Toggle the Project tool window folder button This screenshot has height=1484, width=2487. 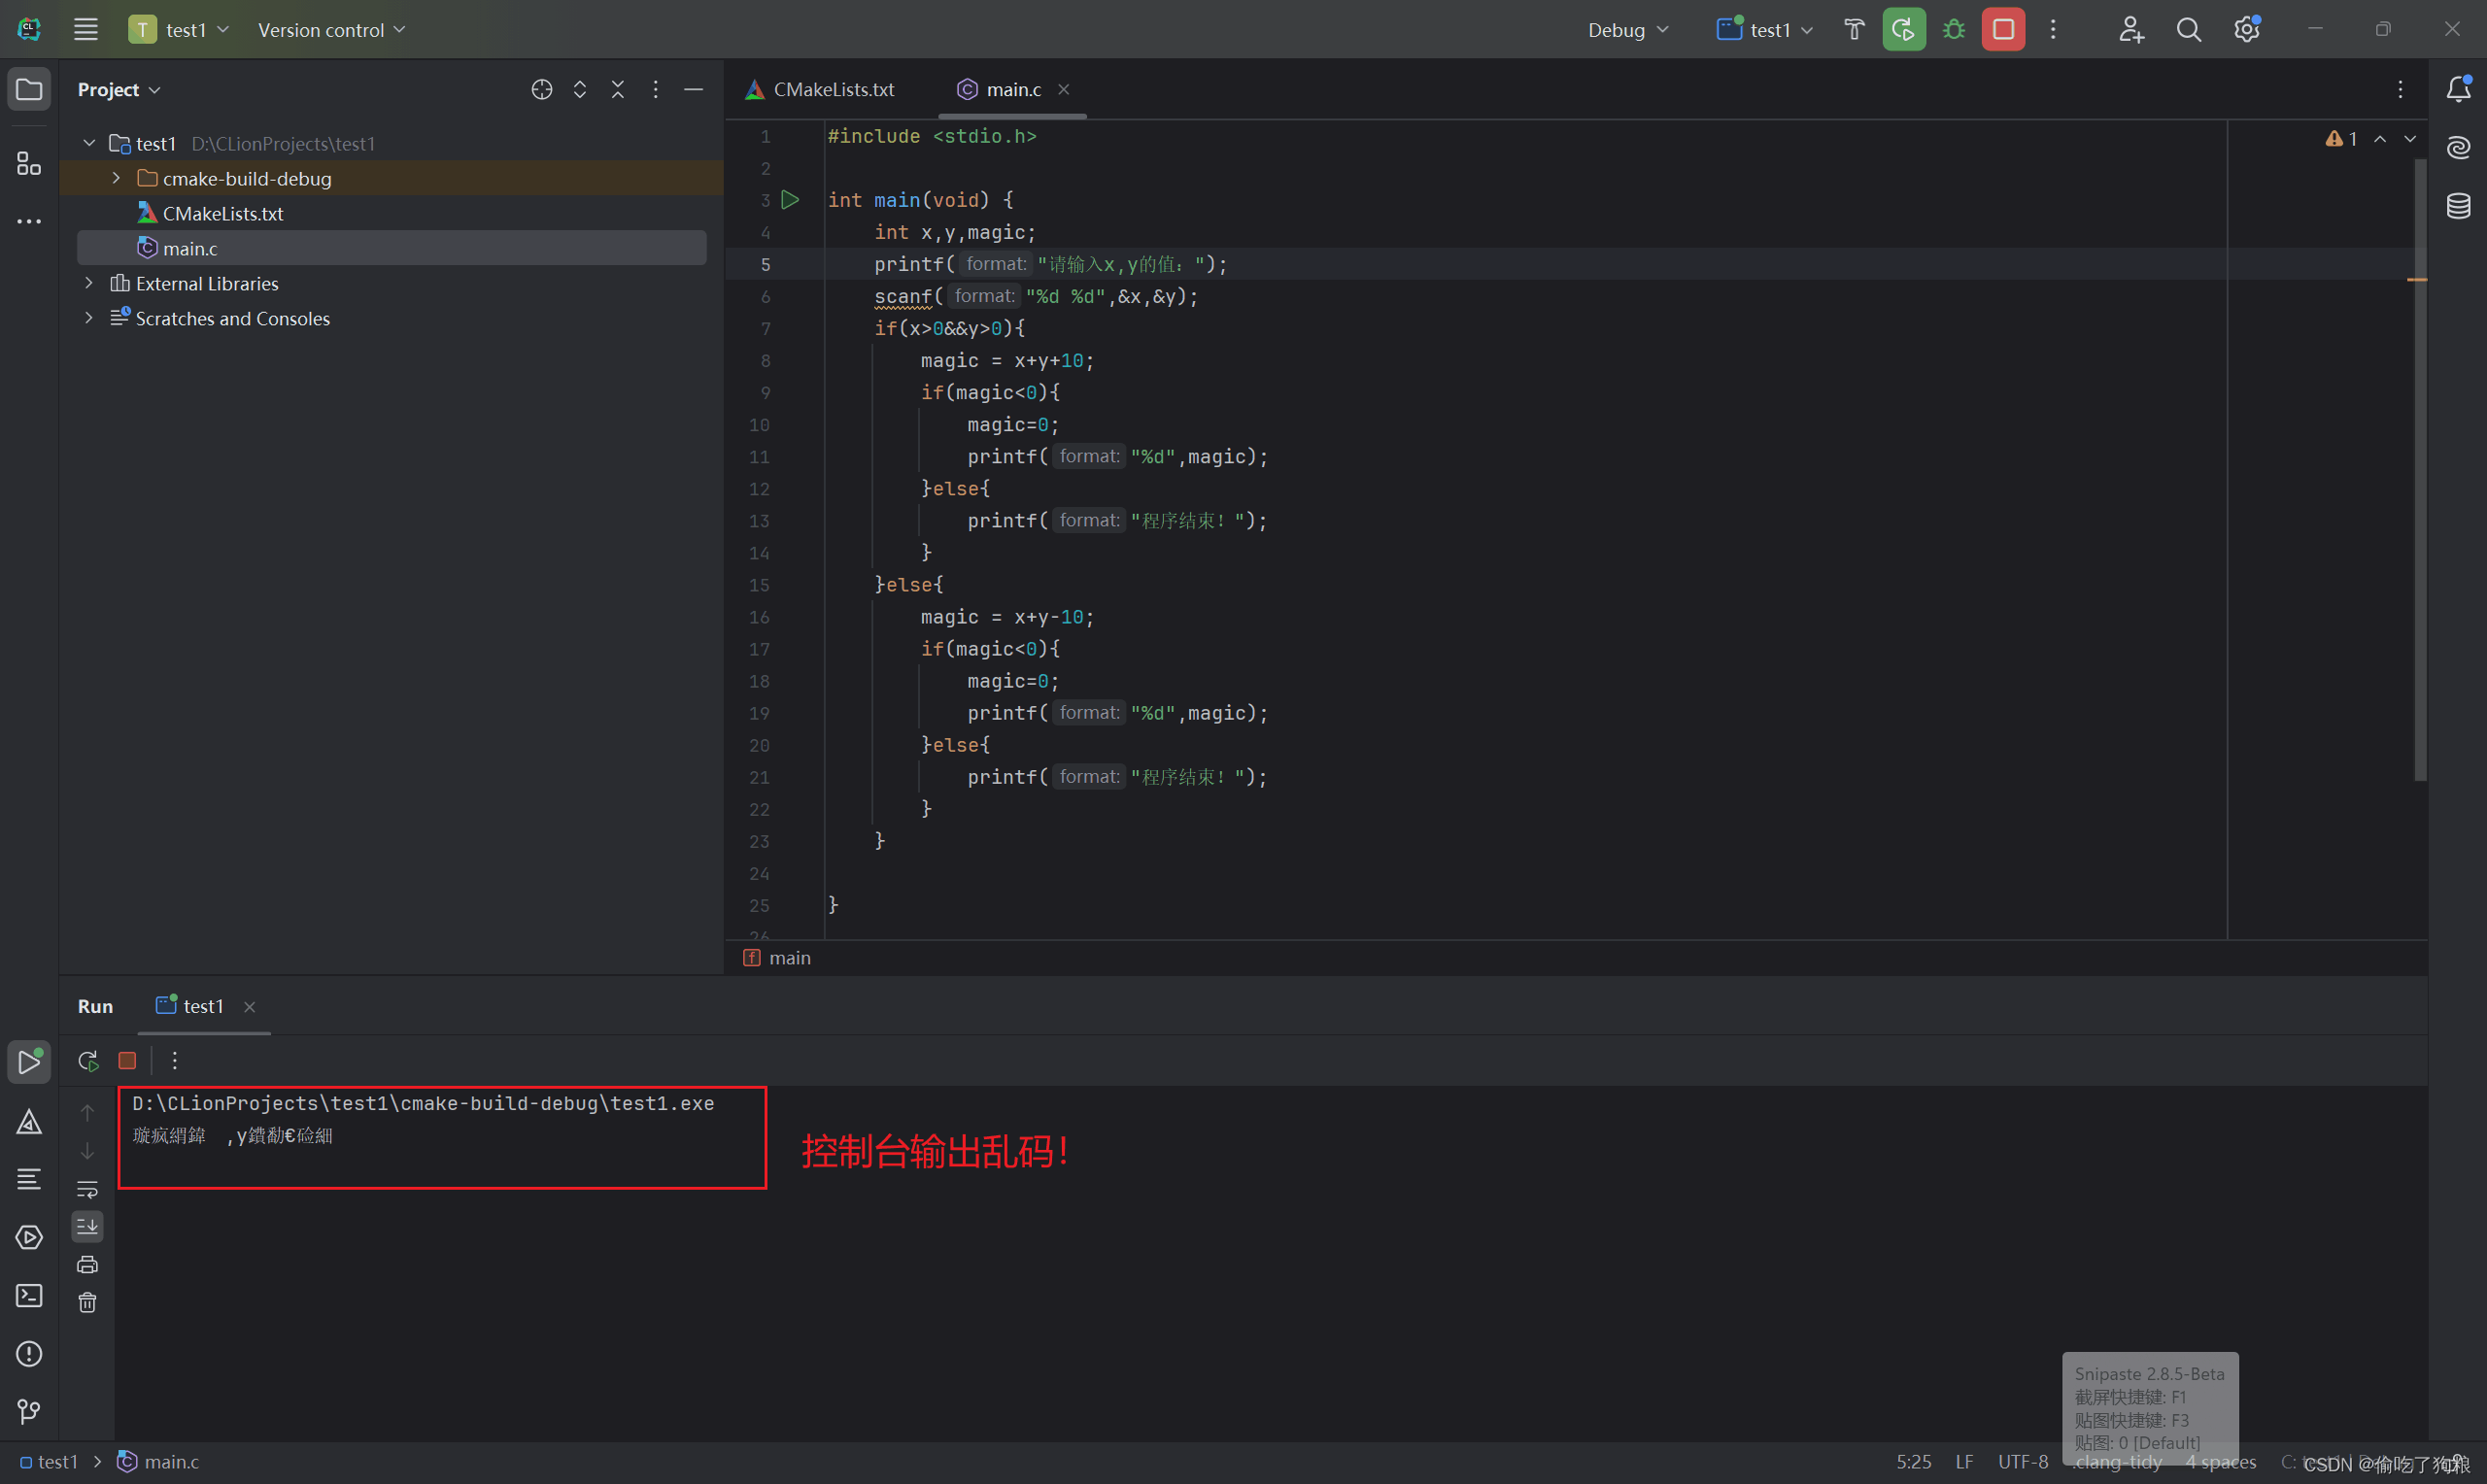[x=29, y=90]
